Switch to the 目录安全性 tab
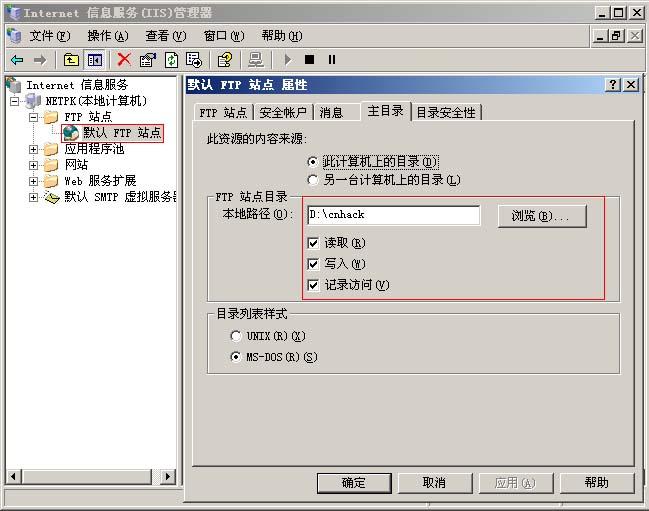649x511 pixels. tap(446, 113)
